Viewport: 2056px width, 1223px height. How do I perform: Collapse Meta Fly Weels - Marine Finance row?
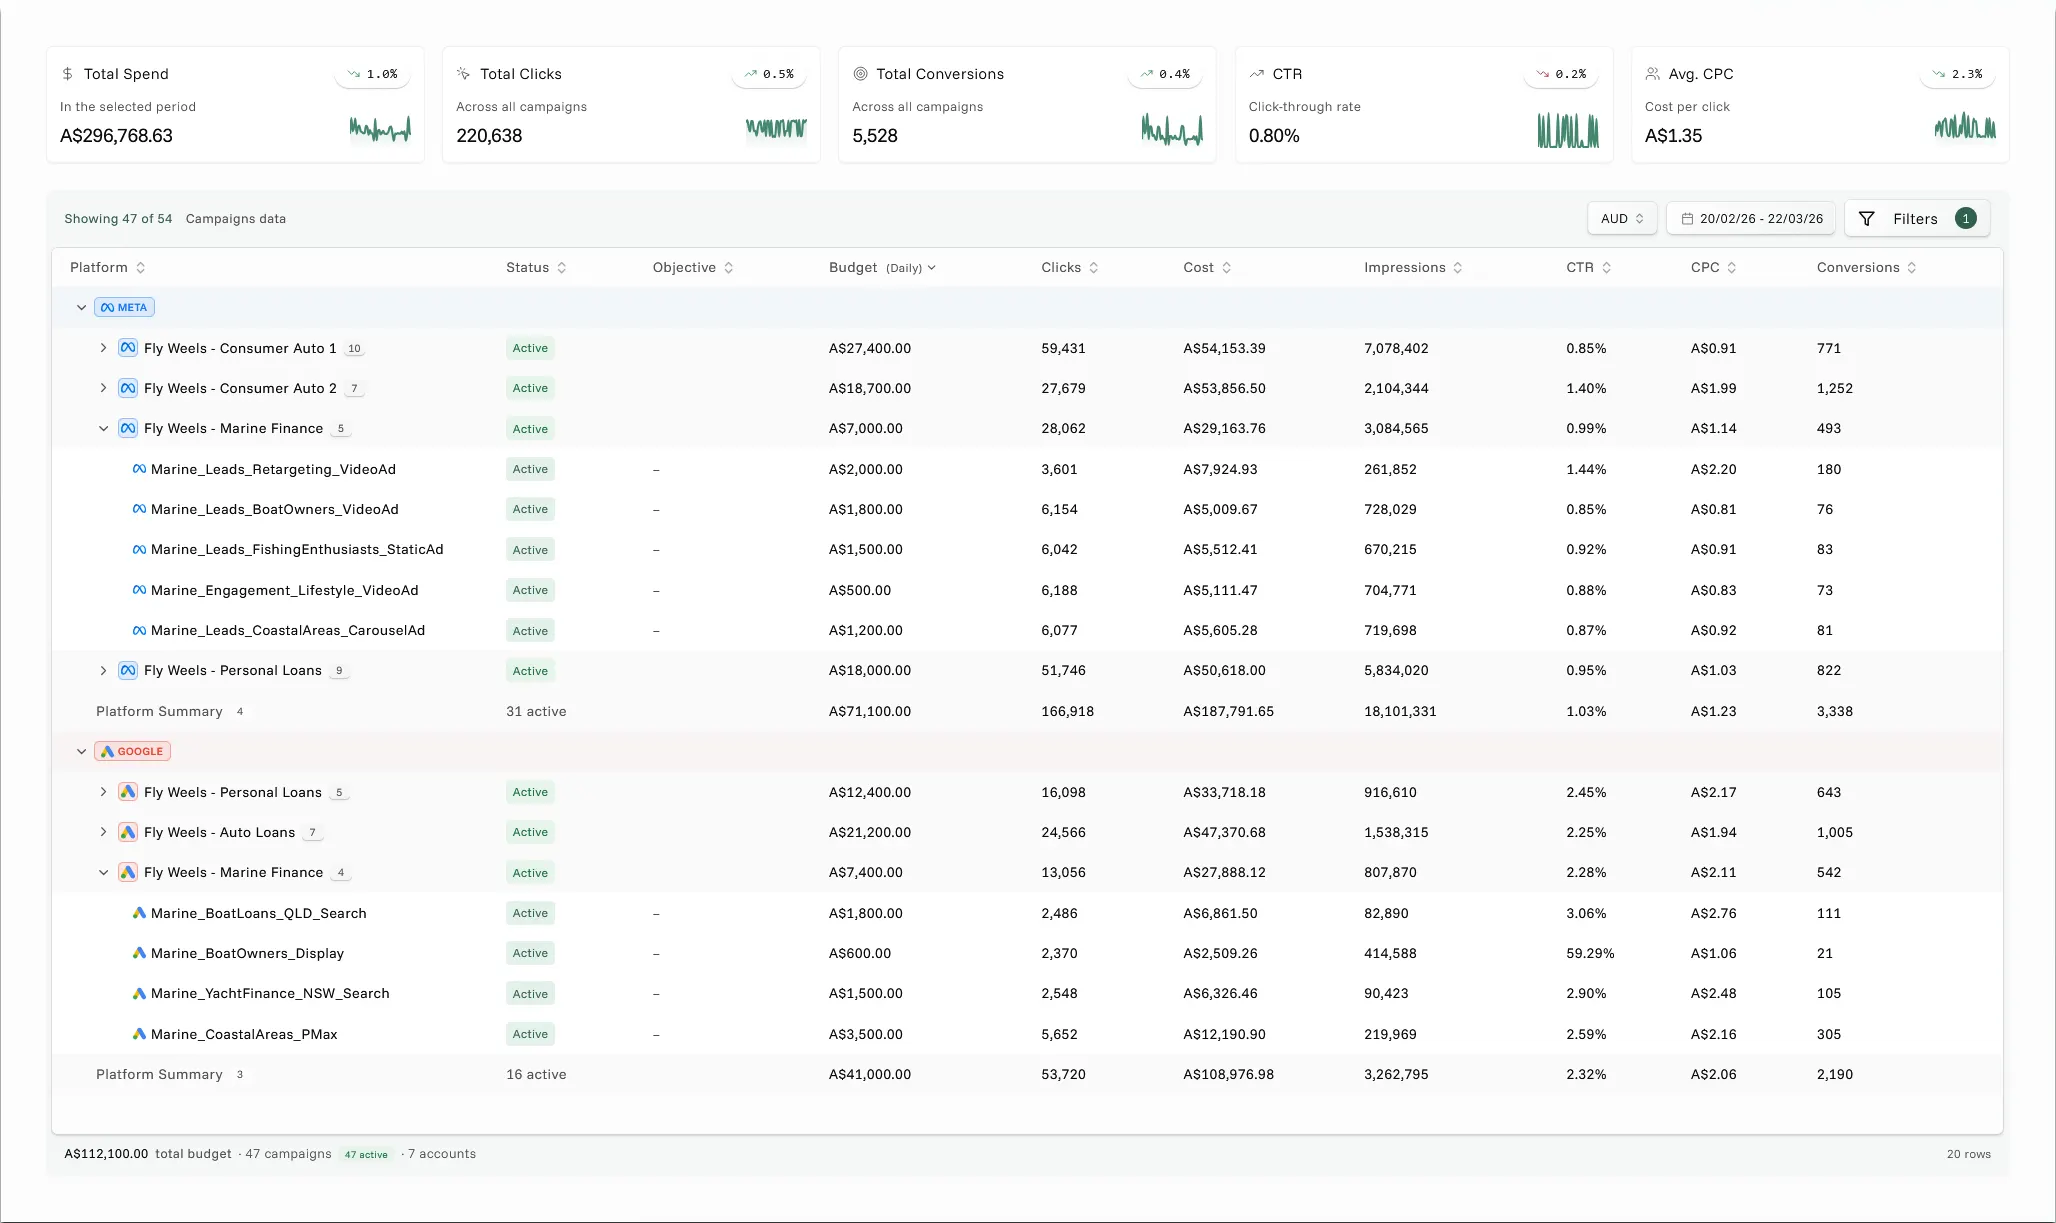point(103,428)
